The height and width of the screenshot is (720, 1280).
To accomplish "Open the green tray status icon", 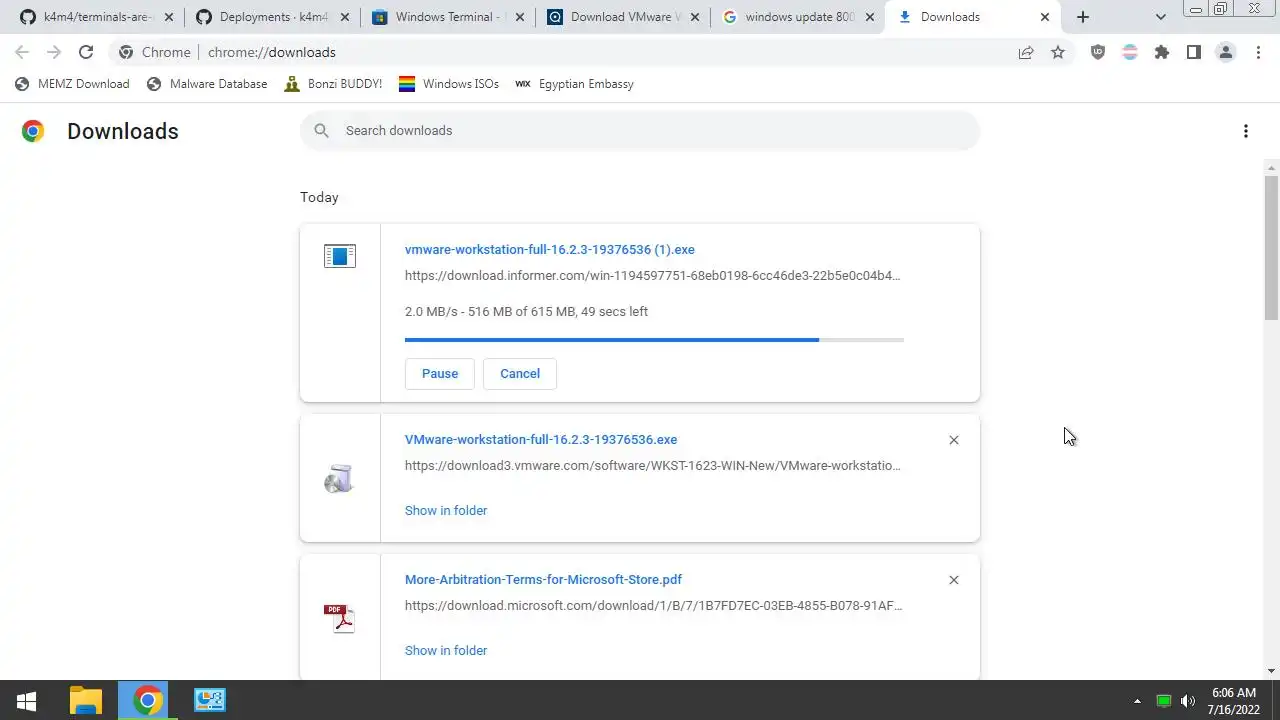I will pyautogui.click(x=1163, y=701).
